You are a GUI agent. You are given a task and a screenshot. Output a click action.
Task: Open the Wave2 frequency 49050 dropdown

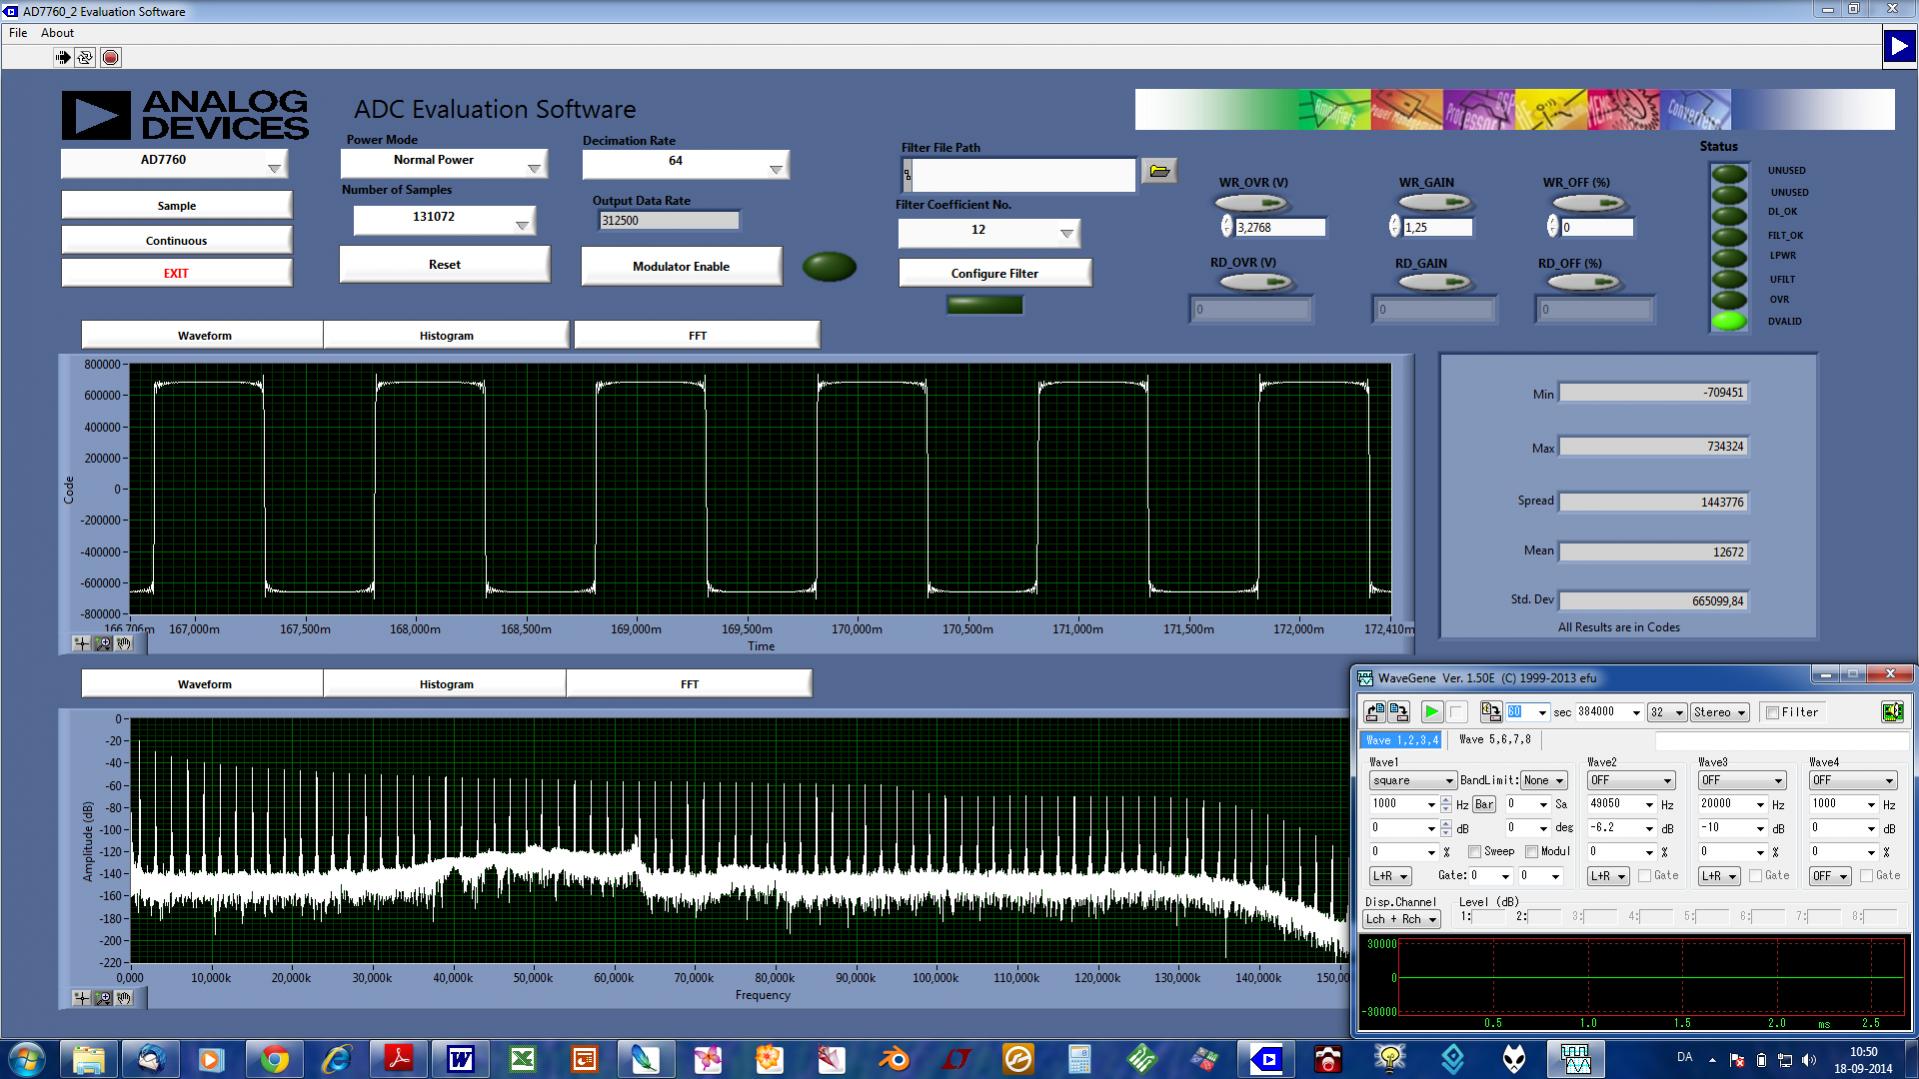[x=1649, y=804]
